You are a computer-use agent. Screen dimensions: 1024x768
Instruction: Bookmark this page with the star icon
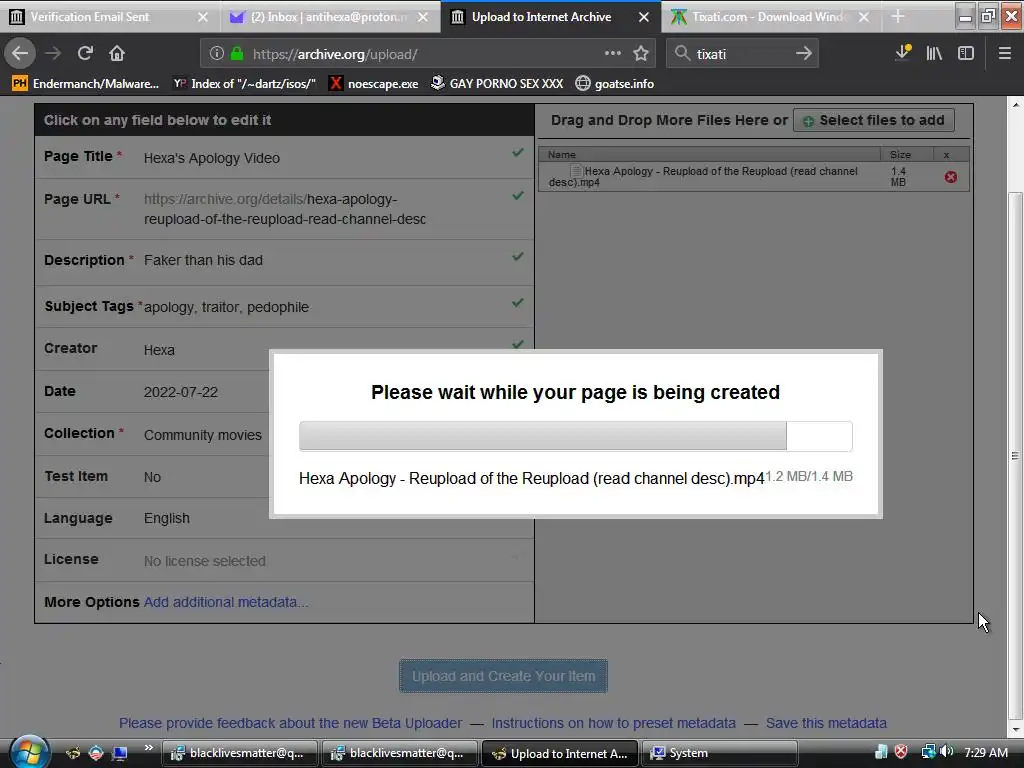click(641, 54)
